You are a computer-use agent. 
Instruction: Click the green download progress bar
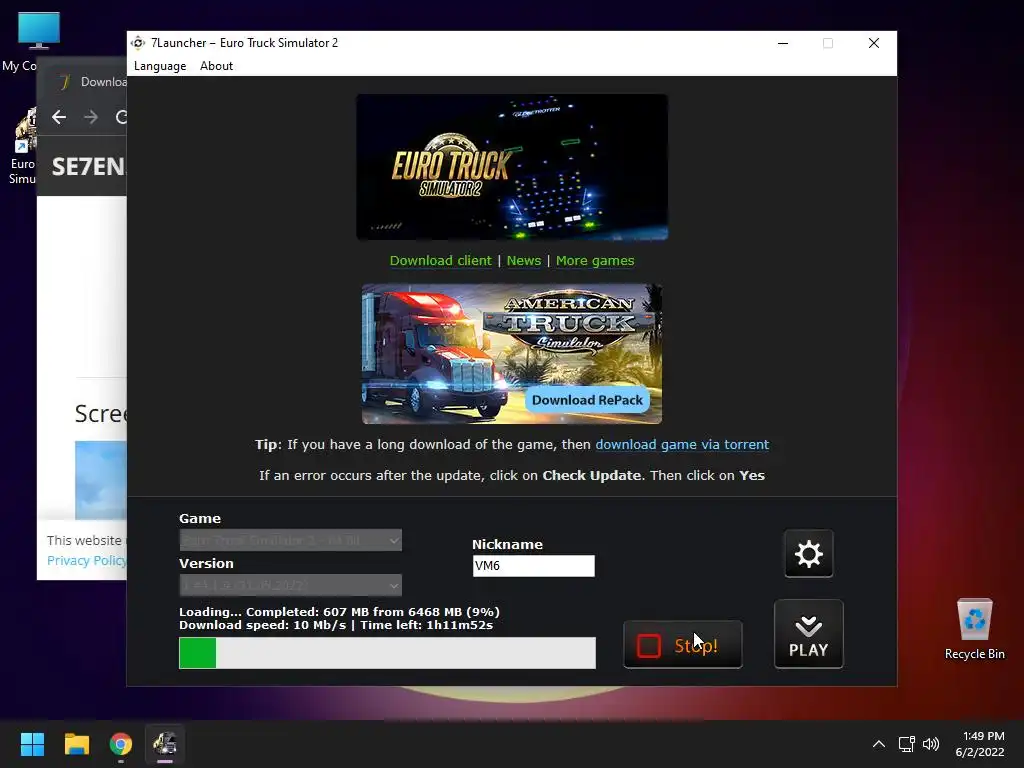coord(387,652)
